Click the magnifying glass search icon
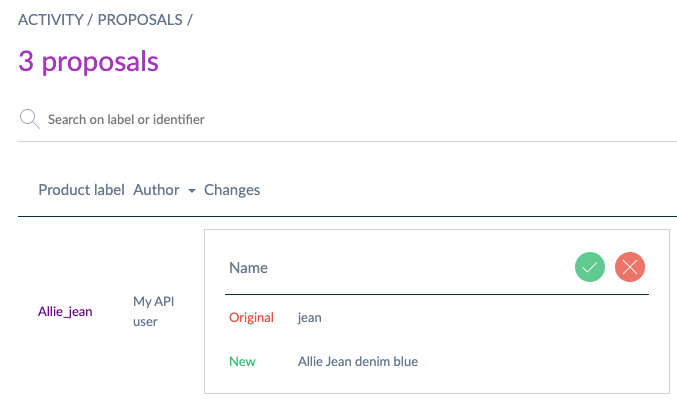 pos(30,119)
